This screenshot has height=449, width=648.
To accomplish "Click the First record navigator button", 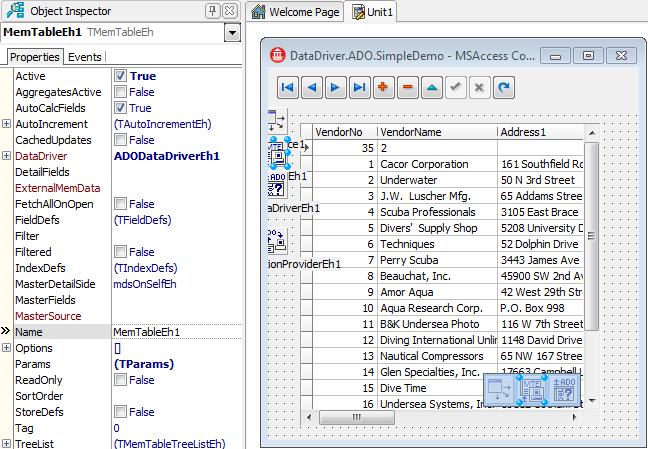I will point(287,88).
